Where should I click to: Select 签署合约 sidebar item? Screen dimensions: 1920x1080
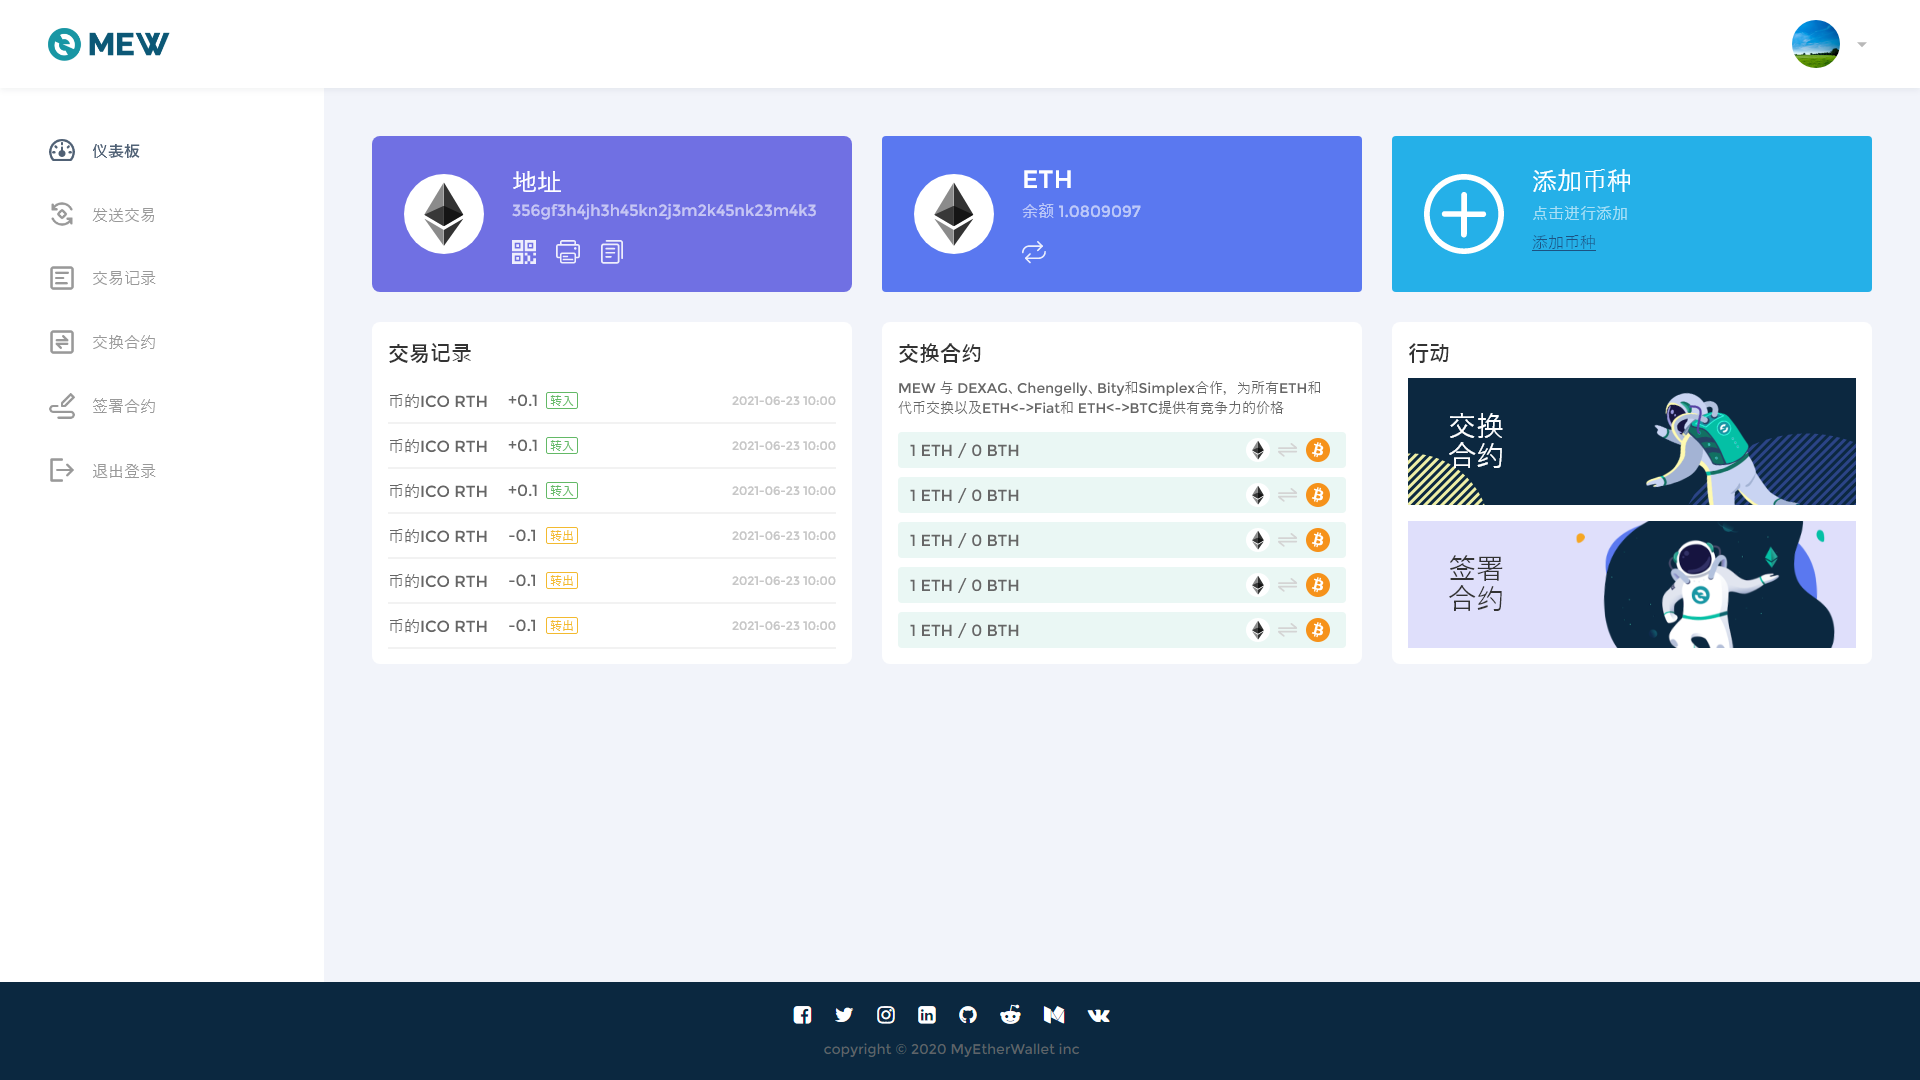point(123,406)
